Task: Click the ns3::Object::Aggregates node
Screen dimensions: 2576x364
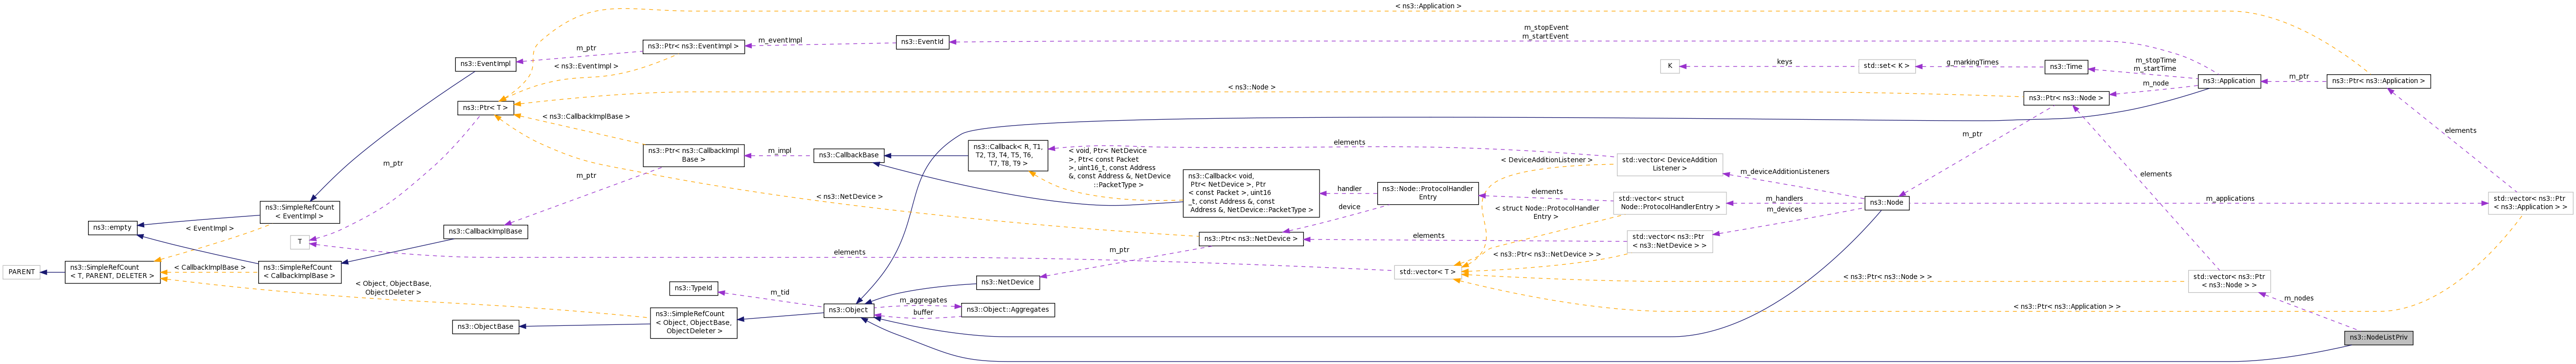Action: point(1008,310)
